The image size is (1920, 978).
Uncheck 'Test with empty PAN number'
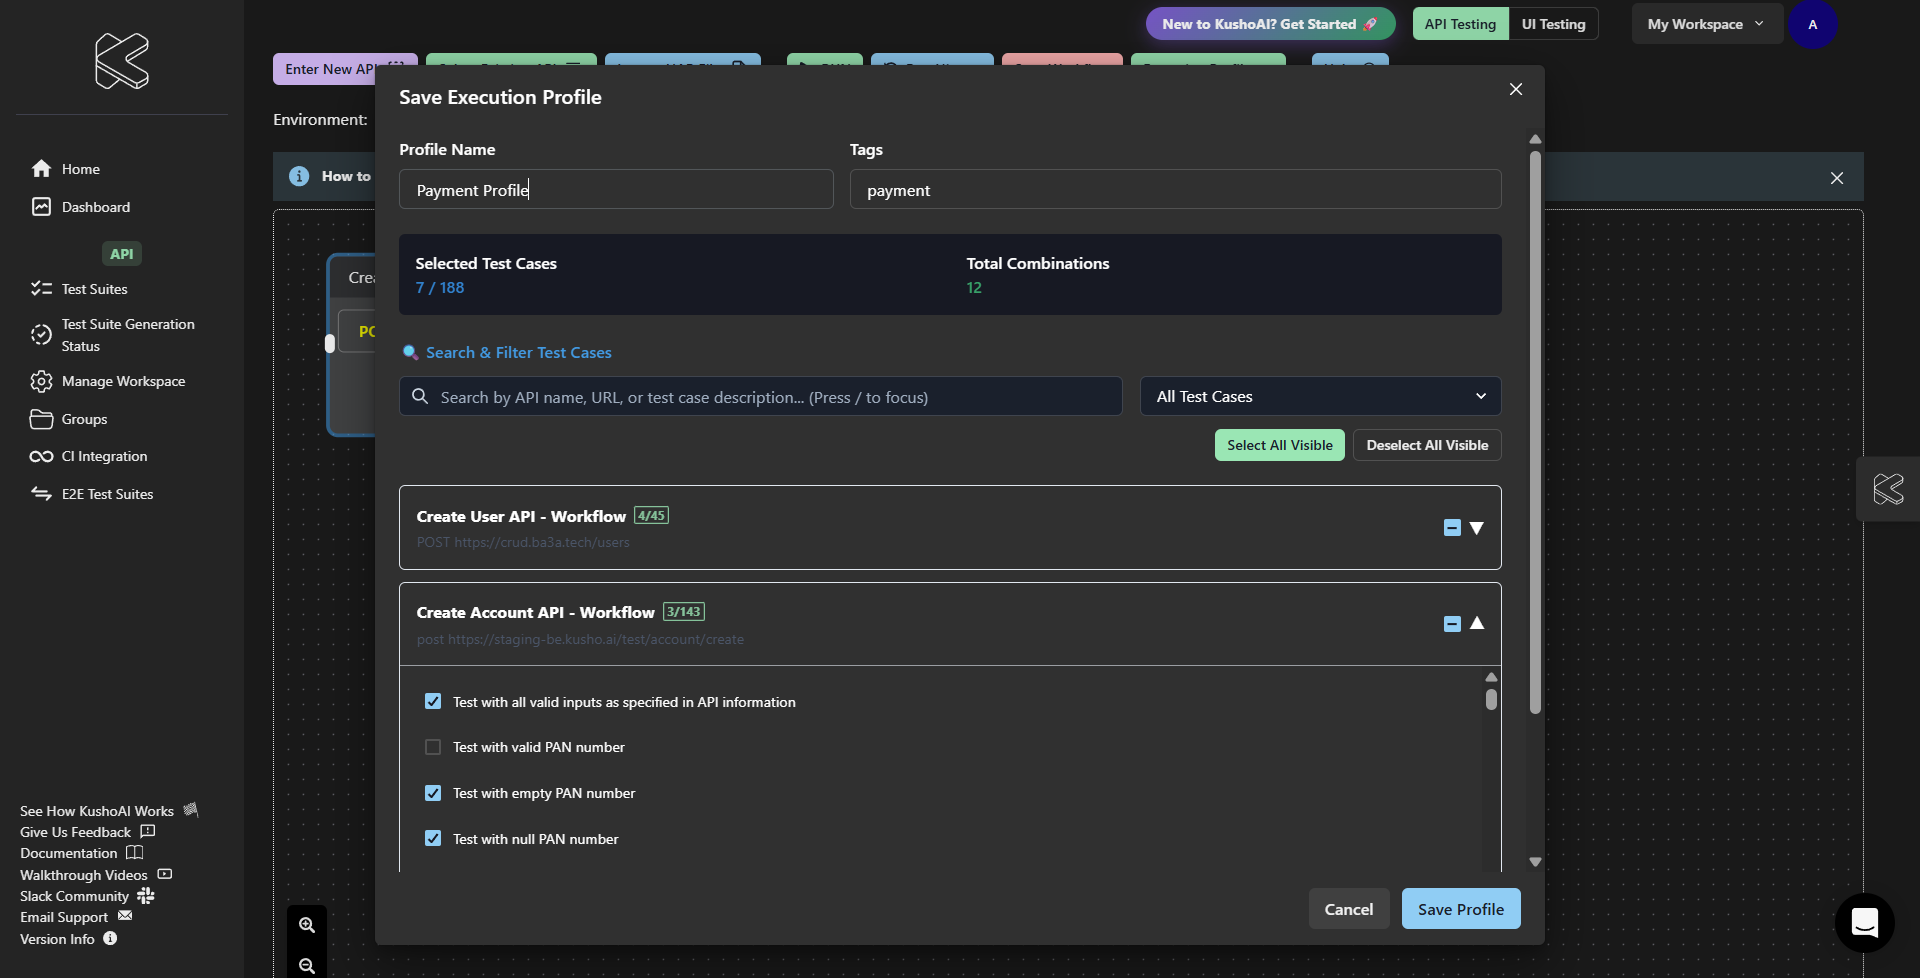pyautogui.click(x=433, y=793)
